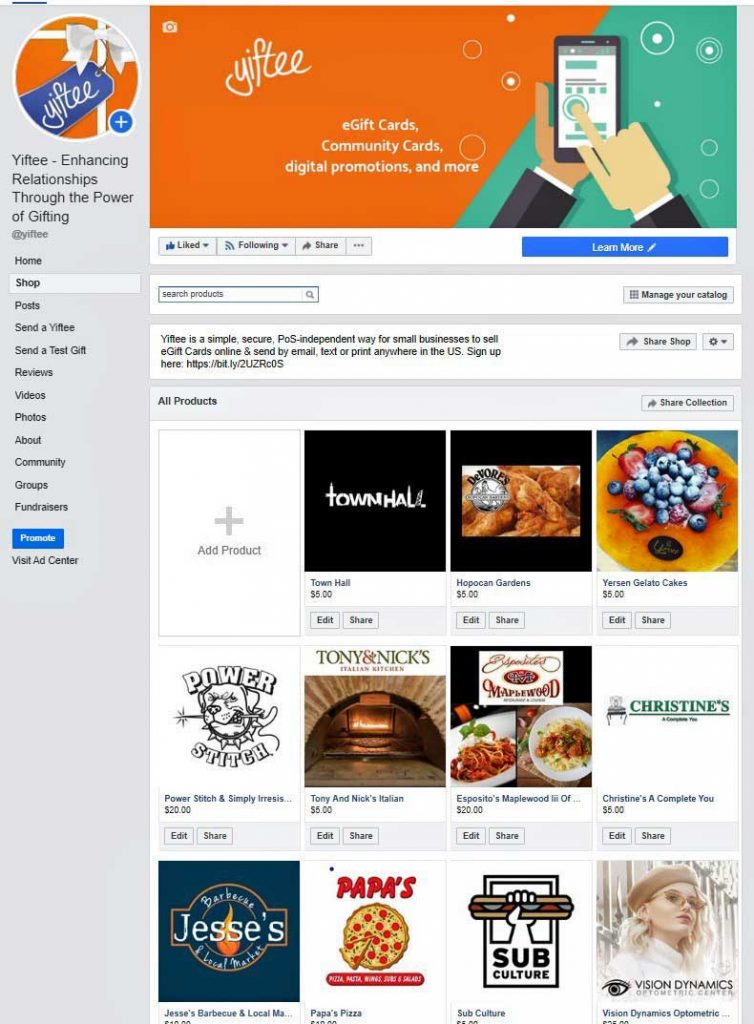The width and height of the screenshot is (754, 1024).
Task: Click the blue Promote button
Action: point(38,538)
